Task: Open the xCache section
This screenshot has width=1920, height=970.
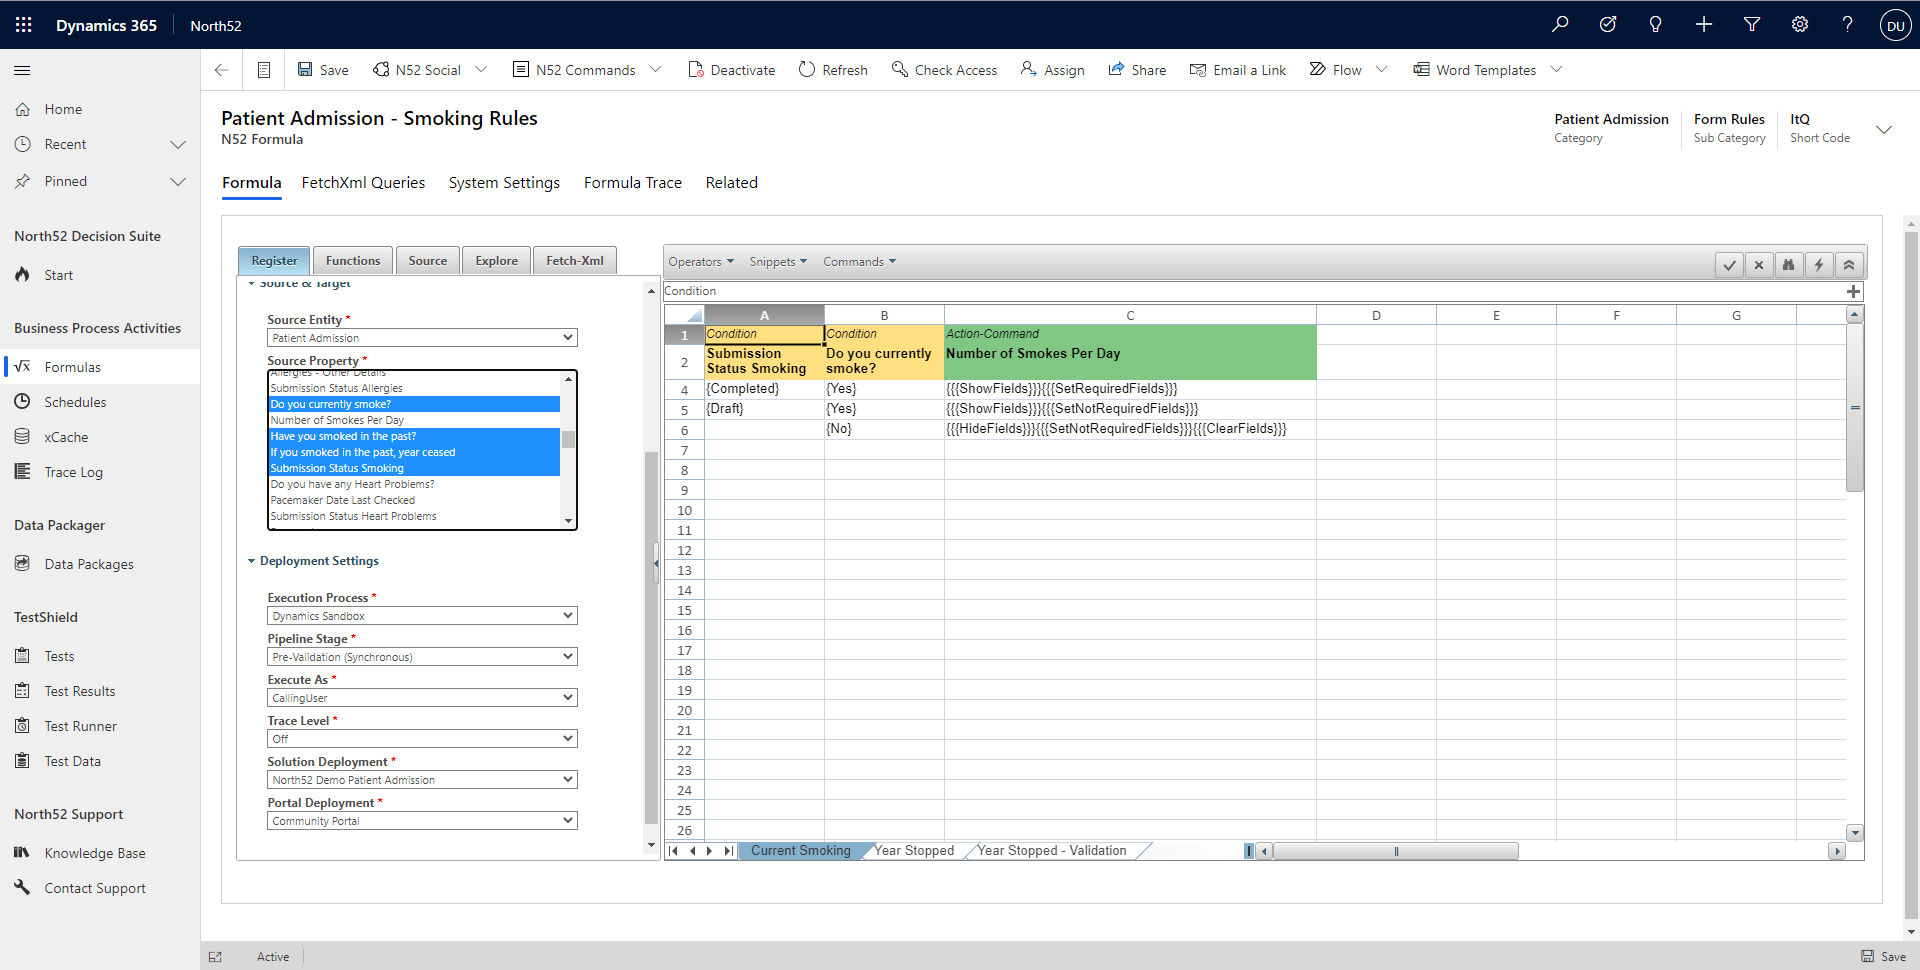Action: tap(66, 436)
